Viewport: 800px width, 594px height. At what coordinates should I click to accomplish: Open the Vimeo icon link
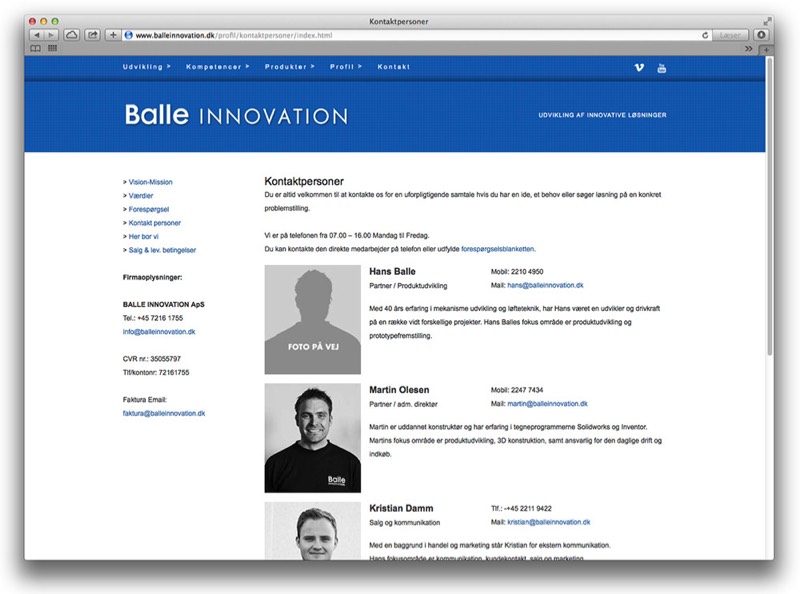pos(639,67)
